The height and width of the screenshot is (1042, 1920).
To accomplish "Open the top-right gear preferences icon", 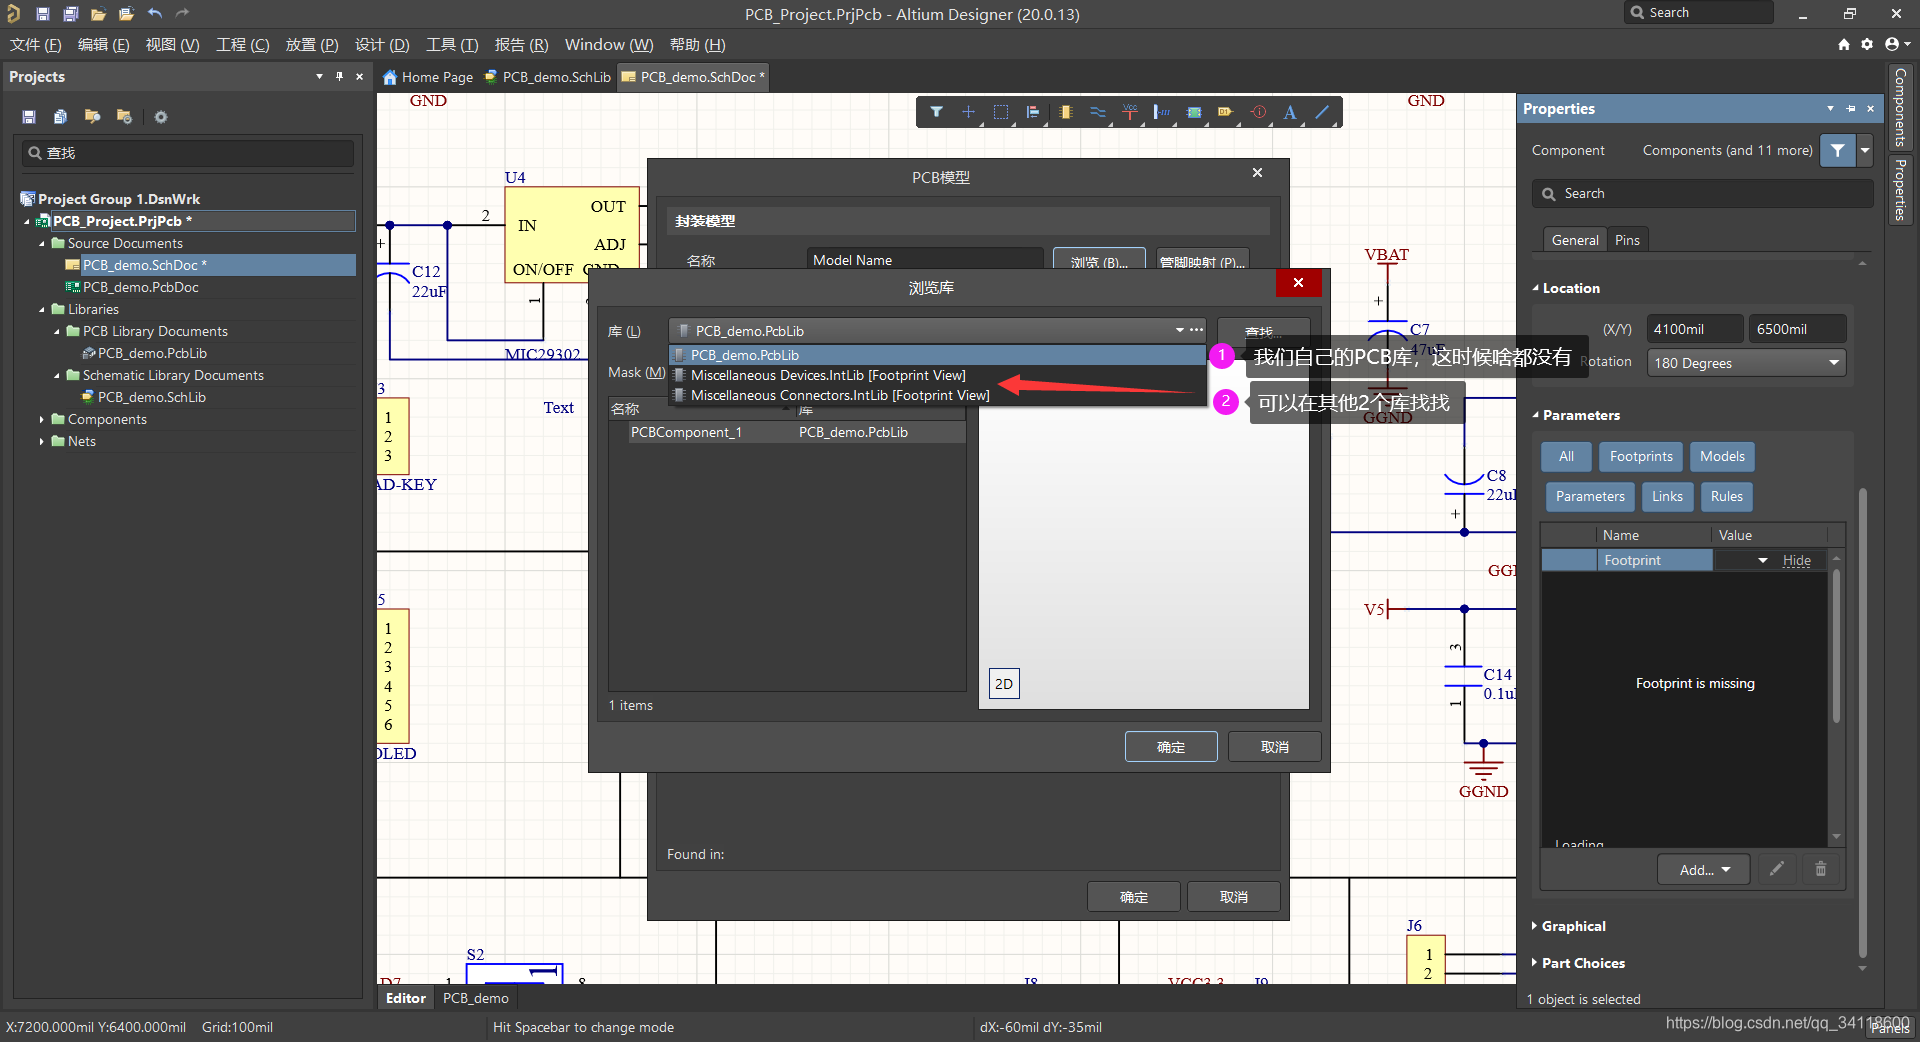I will 1867,44.
